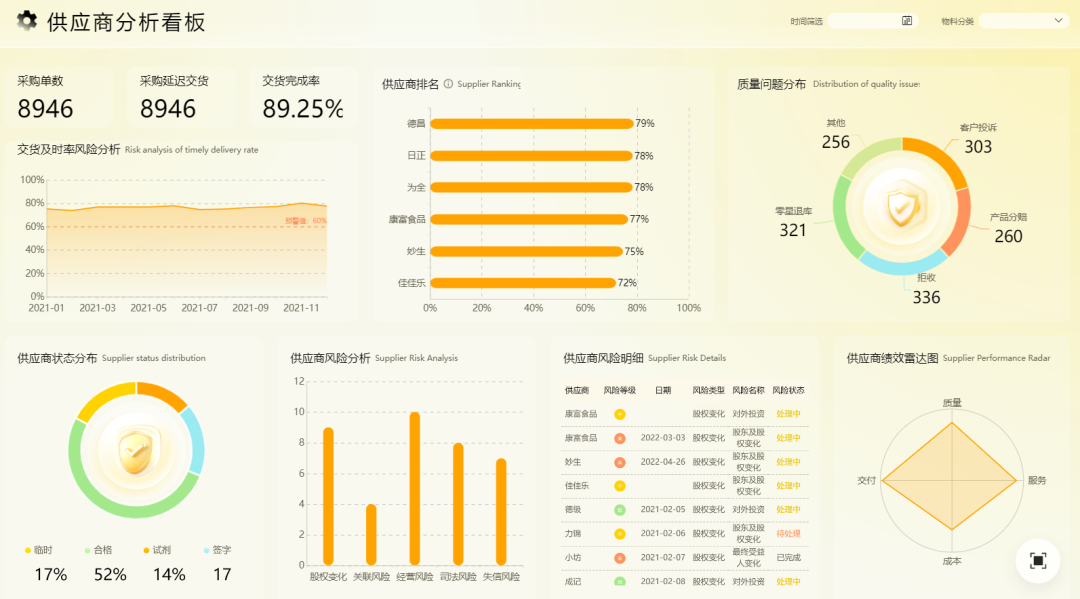This screenshot has width=1080, height=599.
Task: Toggle the 临时 legend item
Action: [39, 550]
